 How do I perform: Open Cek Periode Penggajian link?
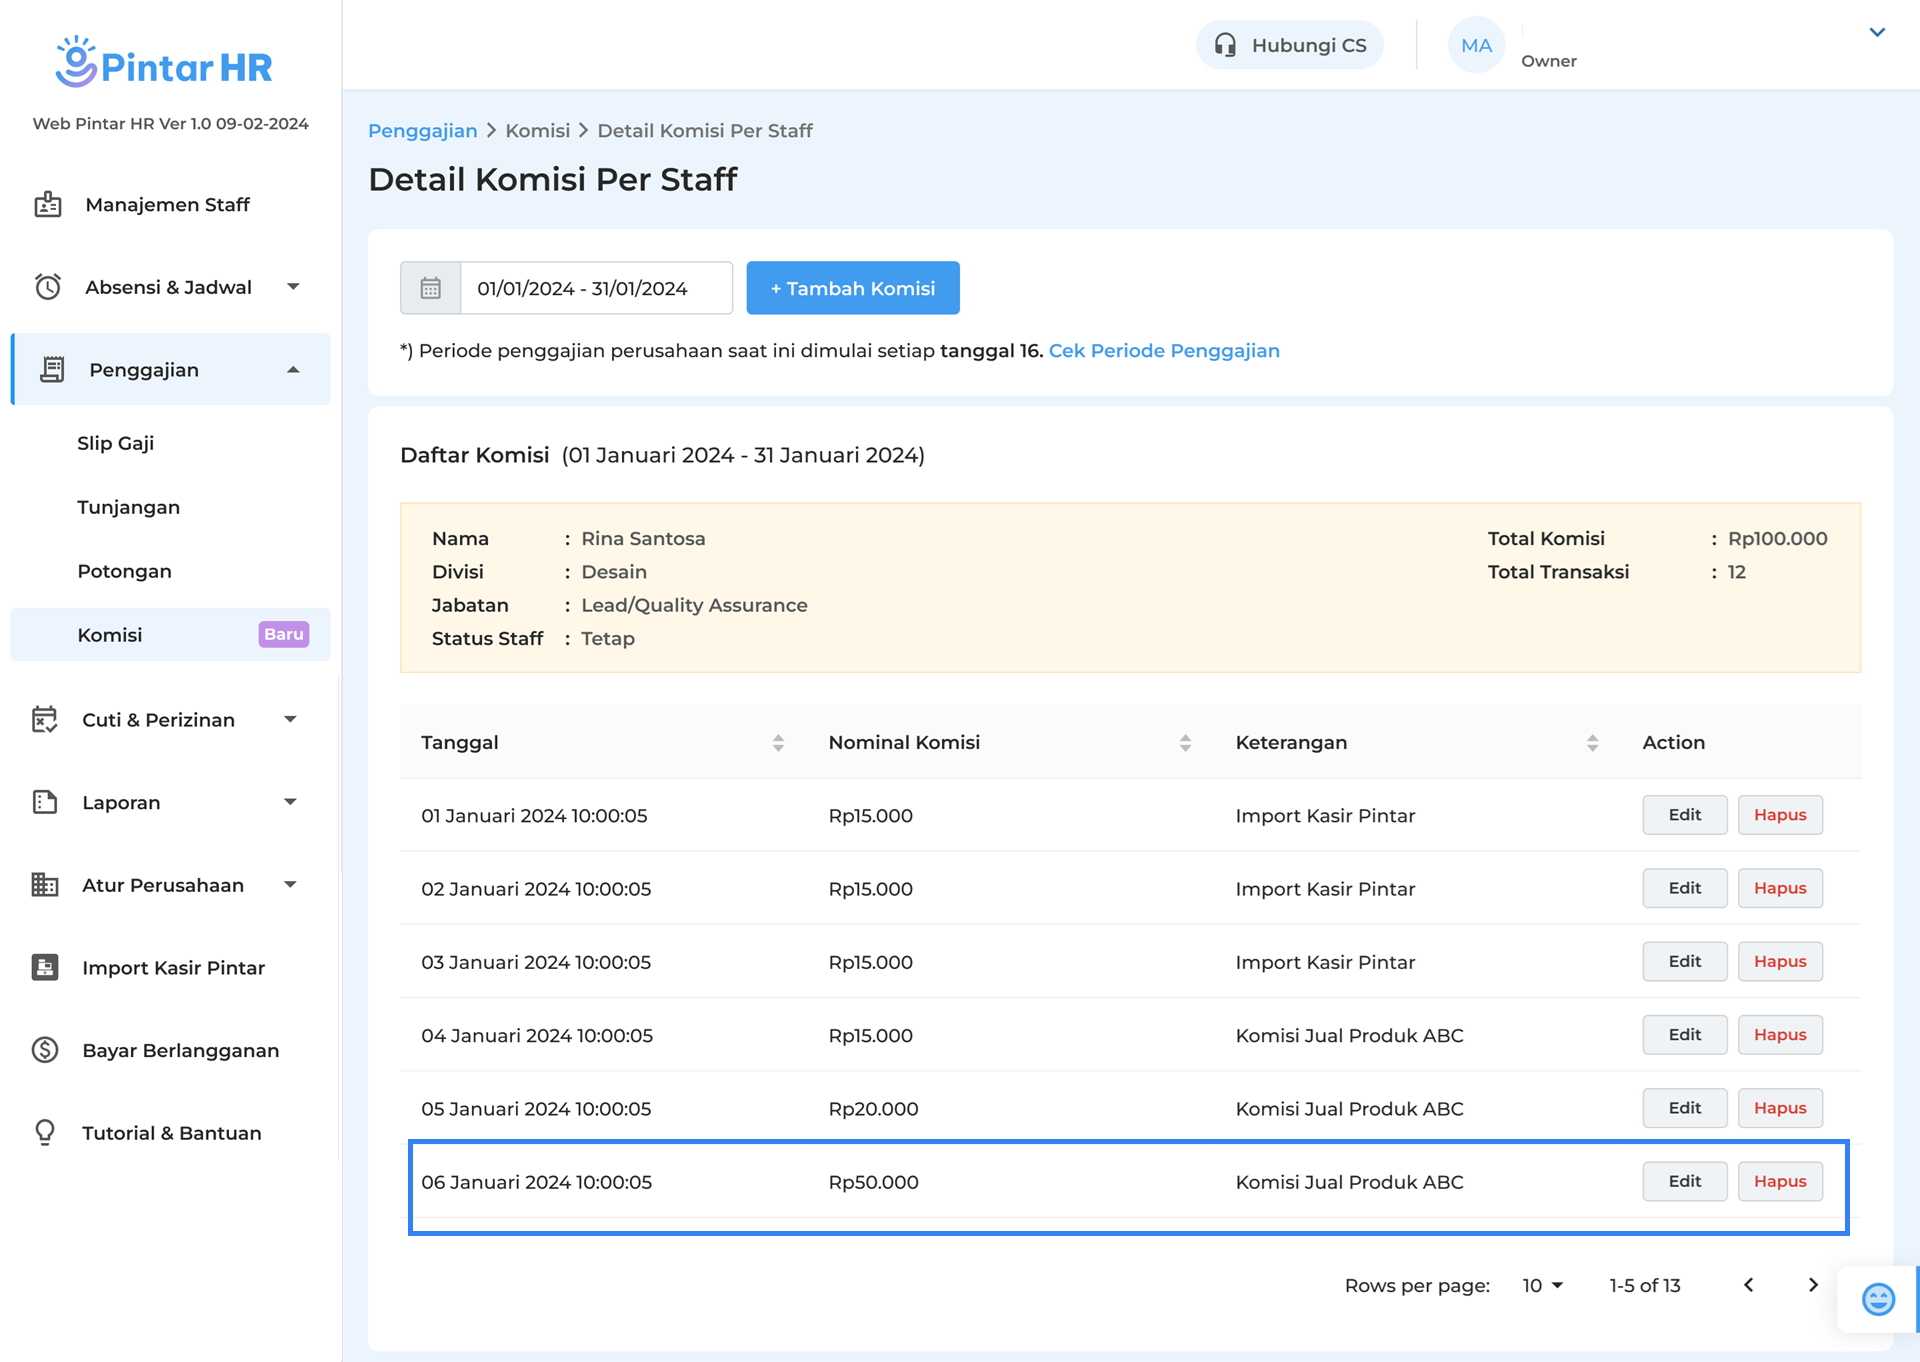[x=1164, y=350]
